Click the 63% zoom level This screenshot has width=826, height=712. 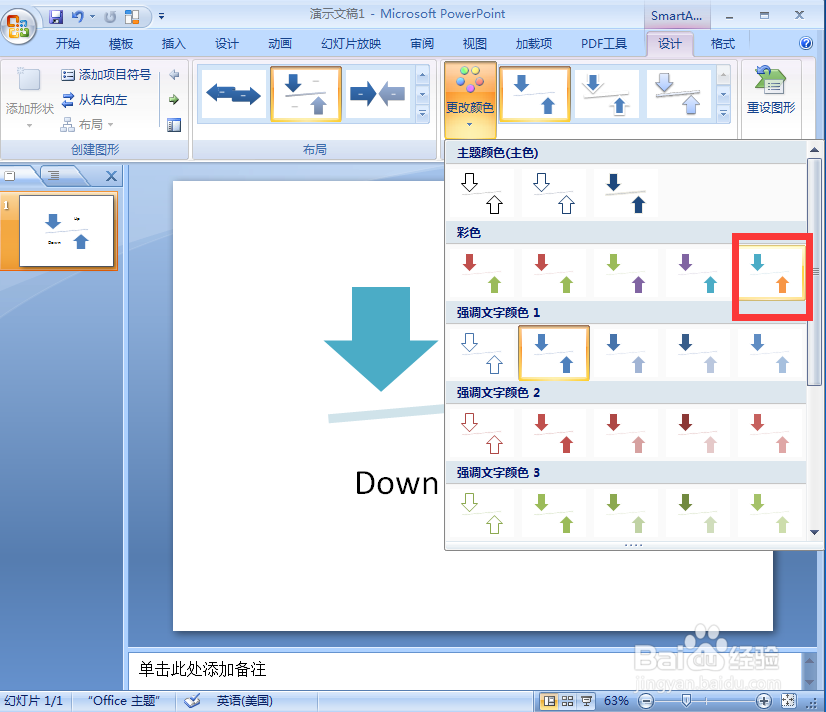click(x=616, y=701)
